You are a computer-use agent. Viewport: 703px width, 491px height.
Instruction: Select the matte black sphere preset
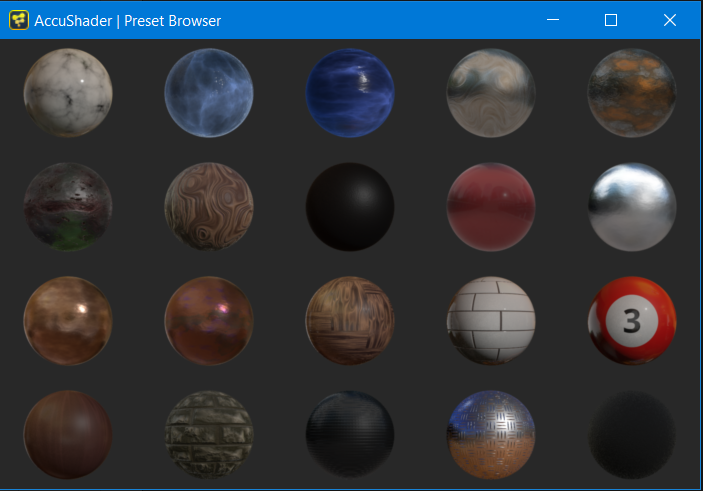(350, 207)
